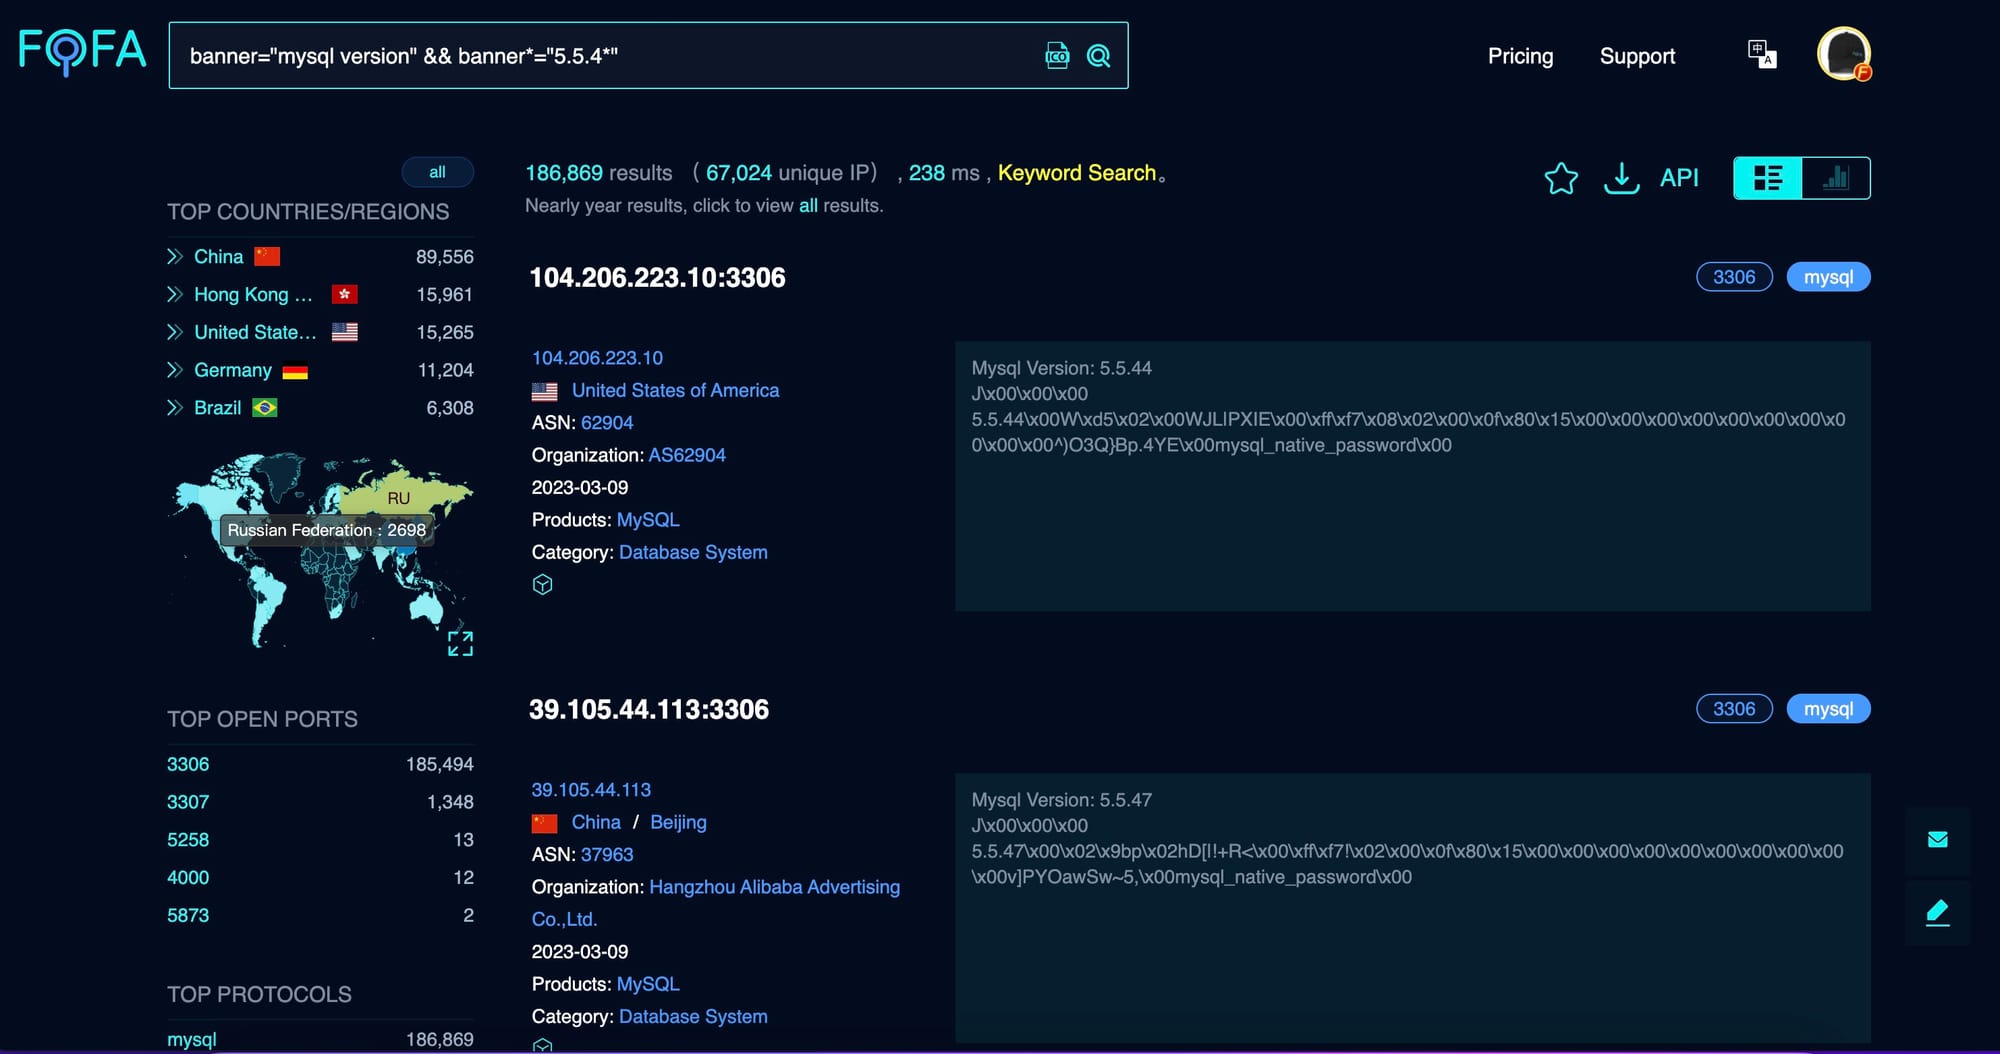
Task: Click the cube icon under 104.206.223.10
Action: click(x=542, y=585)
